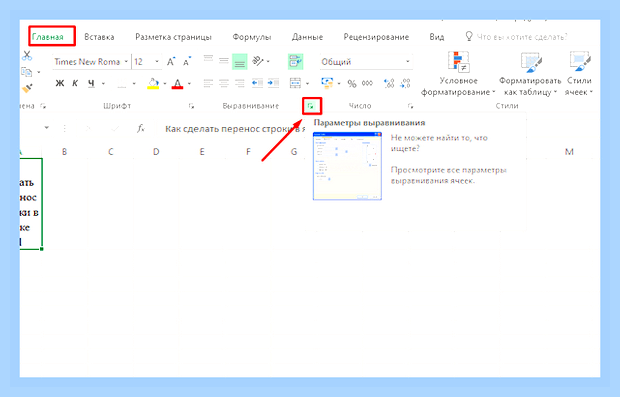Viewport: 620px width, 397px height.
Task: Expand the Merge cells dropdown arrow
Action: click(x=307, y=83)
